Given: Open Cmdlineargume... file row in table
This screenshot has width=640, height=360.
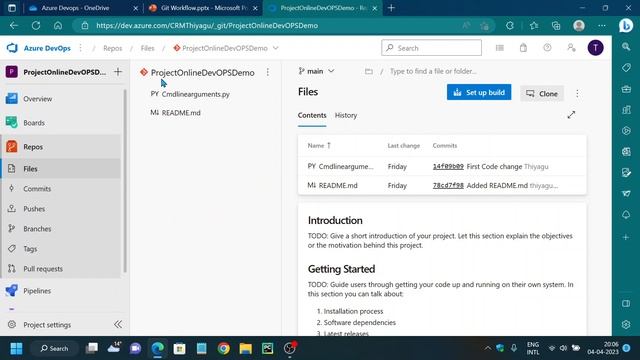Looking at the screenshot, I should coord(442,166).
